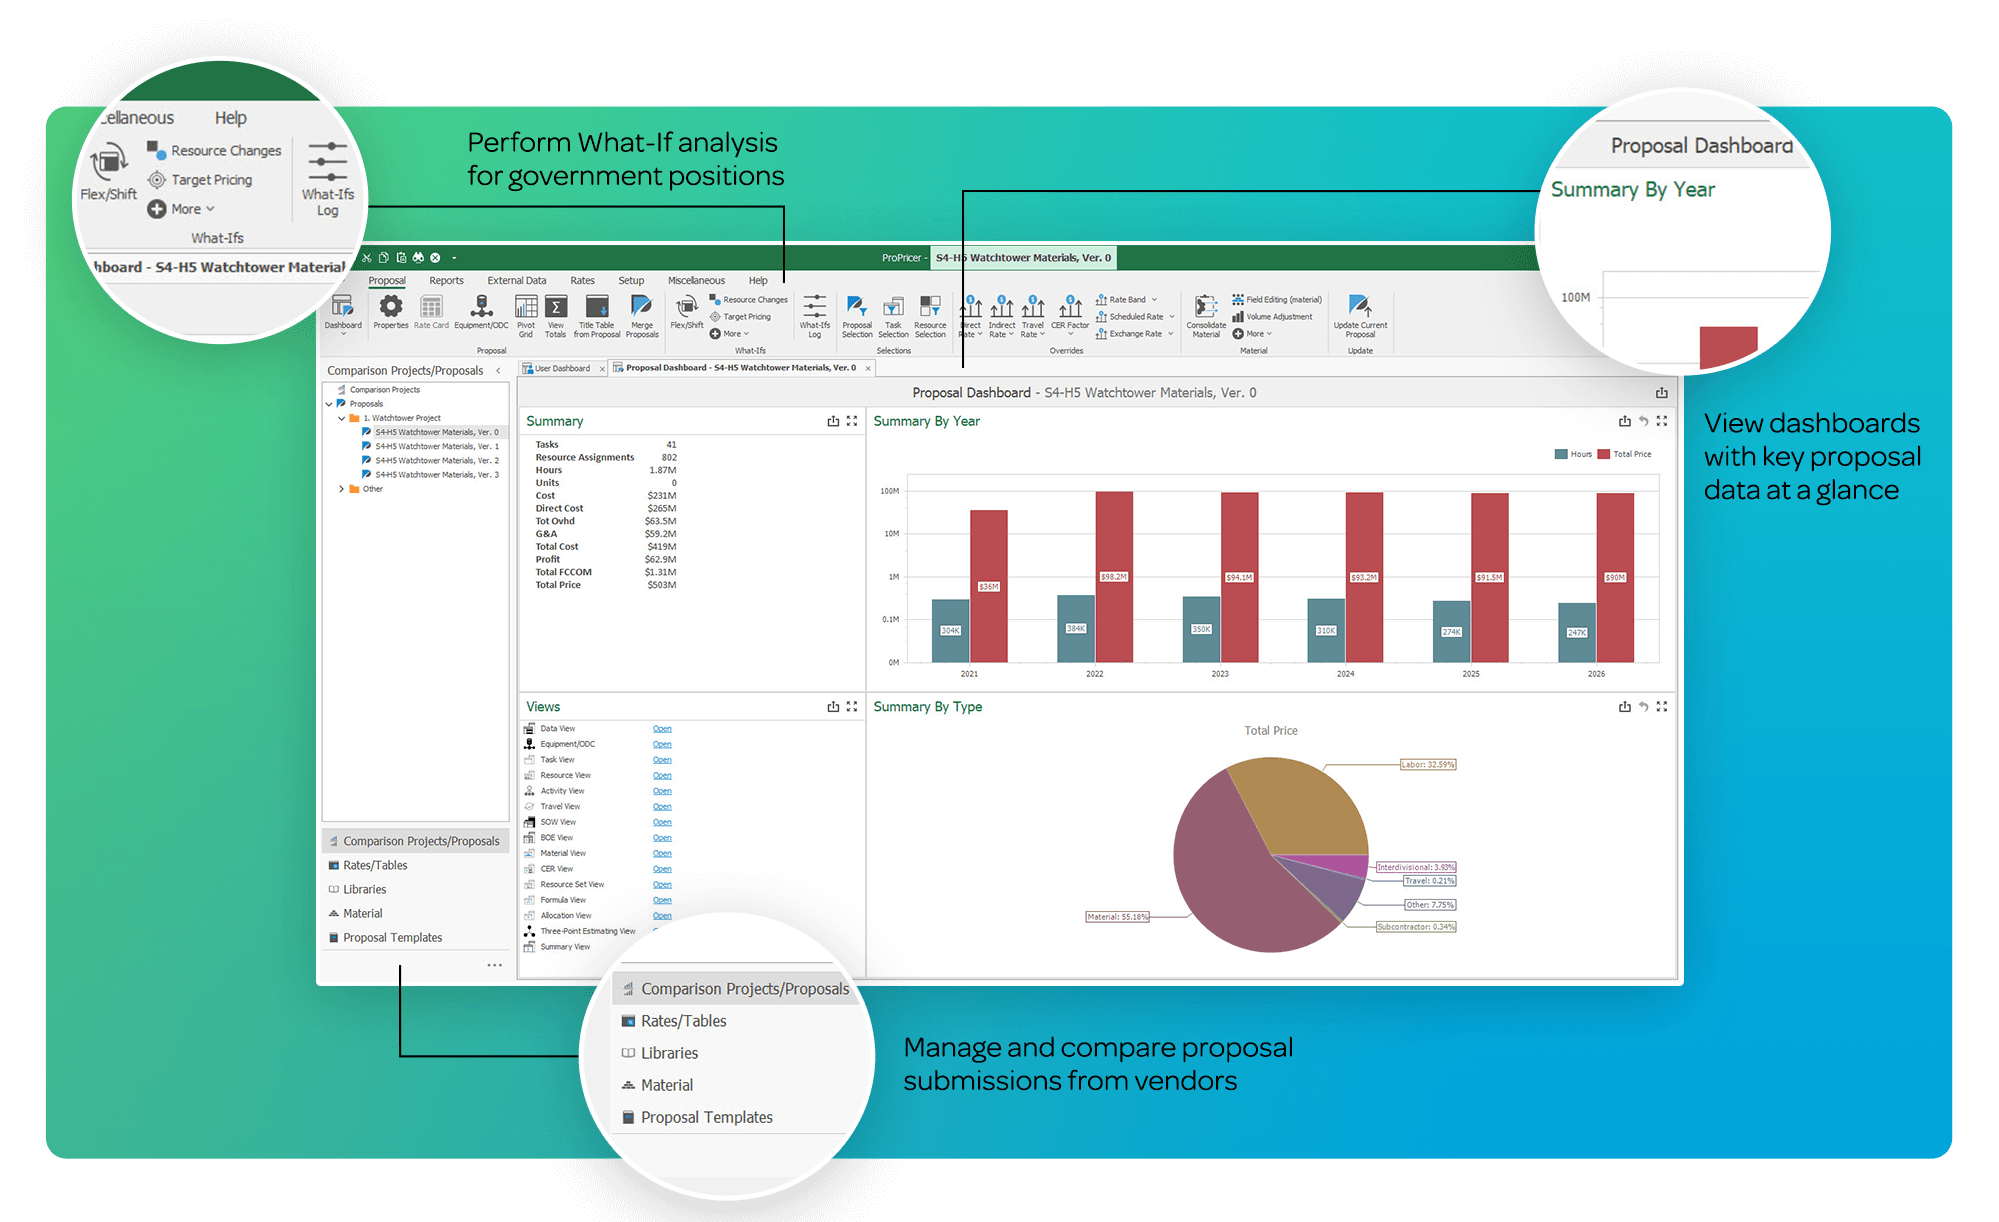The image size is (1999, 1222).
Task: Click the View Totals icon
Action: tap(556, 313)
